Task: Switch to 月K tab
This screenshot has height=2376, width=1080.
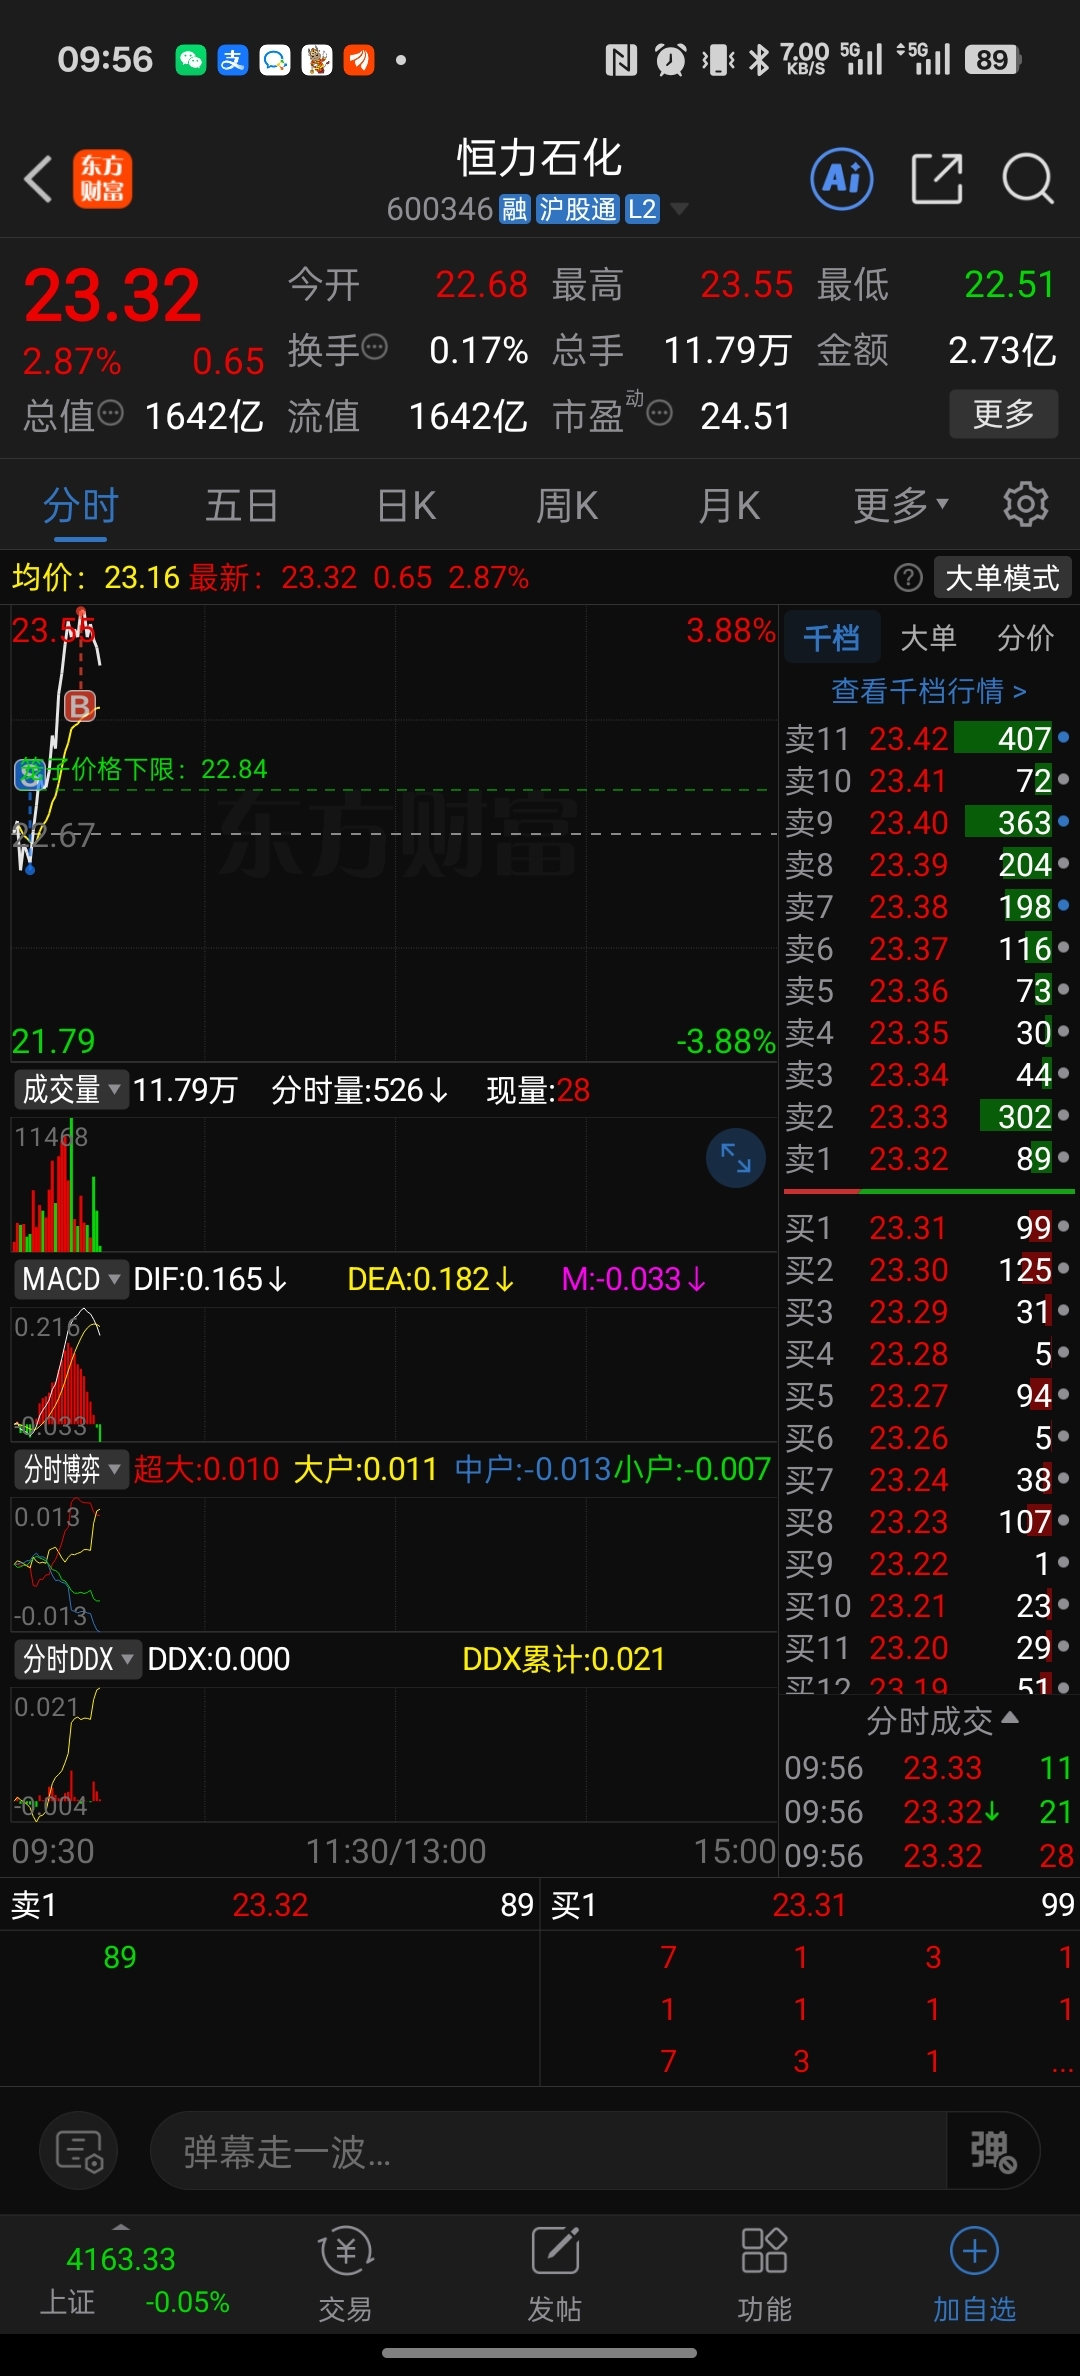Action: 729,505
